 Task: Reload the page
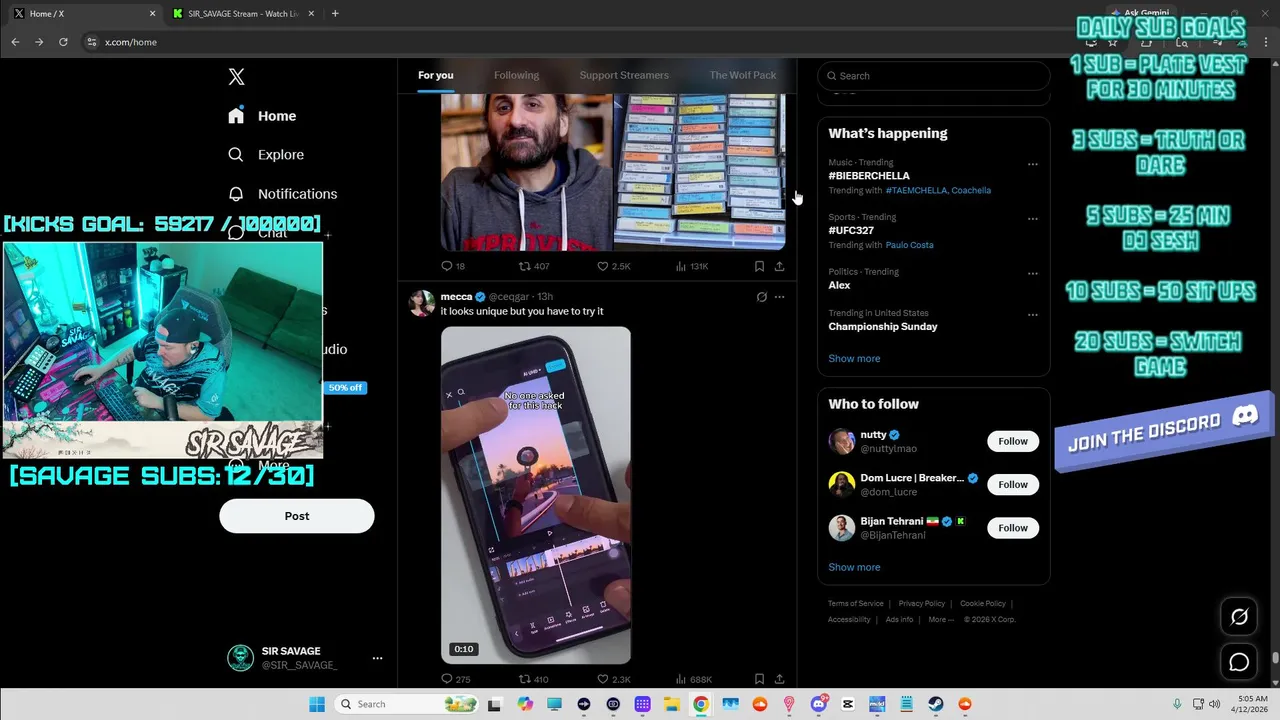pos(63,42)
